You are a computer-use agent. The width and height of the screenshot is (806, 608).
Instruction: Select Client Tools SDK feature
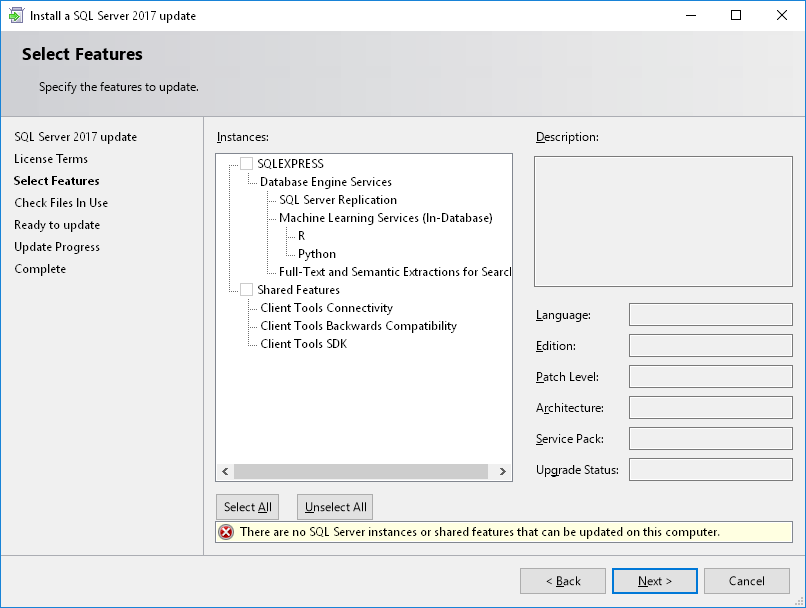pos(303,344)
